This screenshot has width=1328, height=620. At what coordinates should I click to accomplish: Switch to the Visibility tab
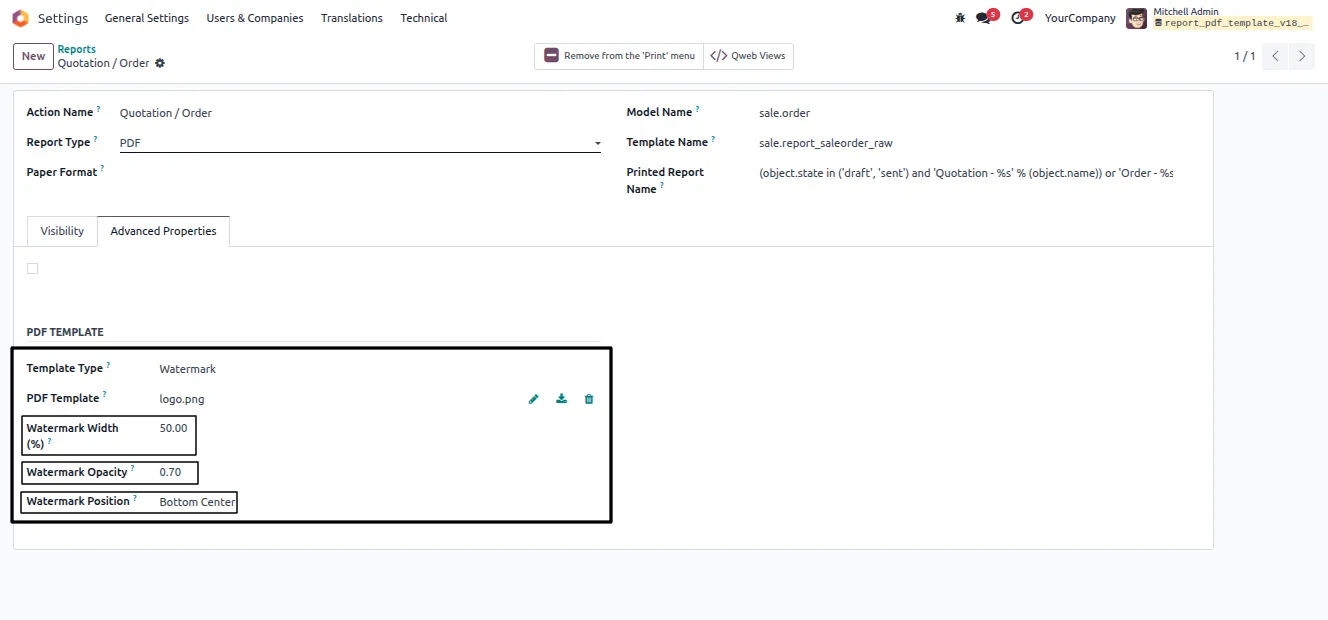[62, 231]
